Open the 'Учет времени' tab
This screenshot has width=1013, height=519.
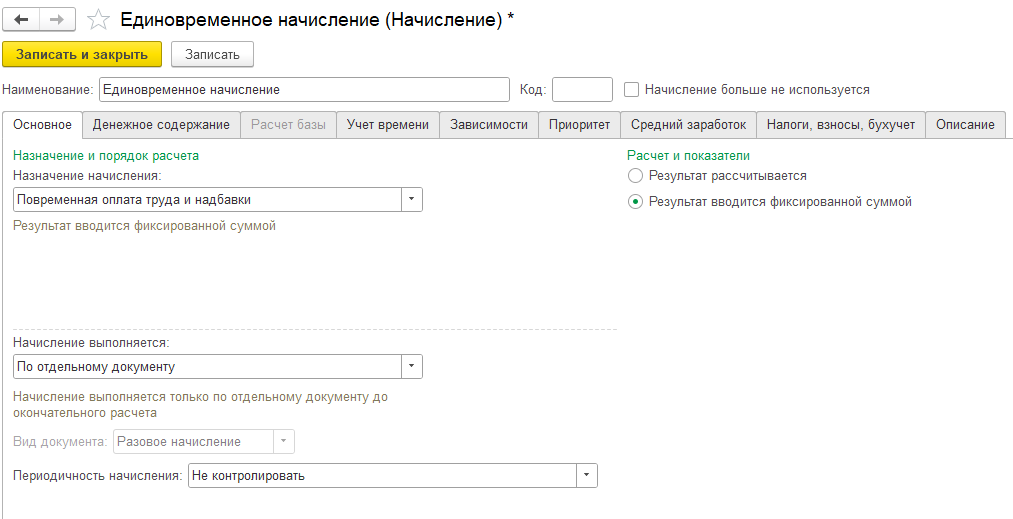click(388, 125)
